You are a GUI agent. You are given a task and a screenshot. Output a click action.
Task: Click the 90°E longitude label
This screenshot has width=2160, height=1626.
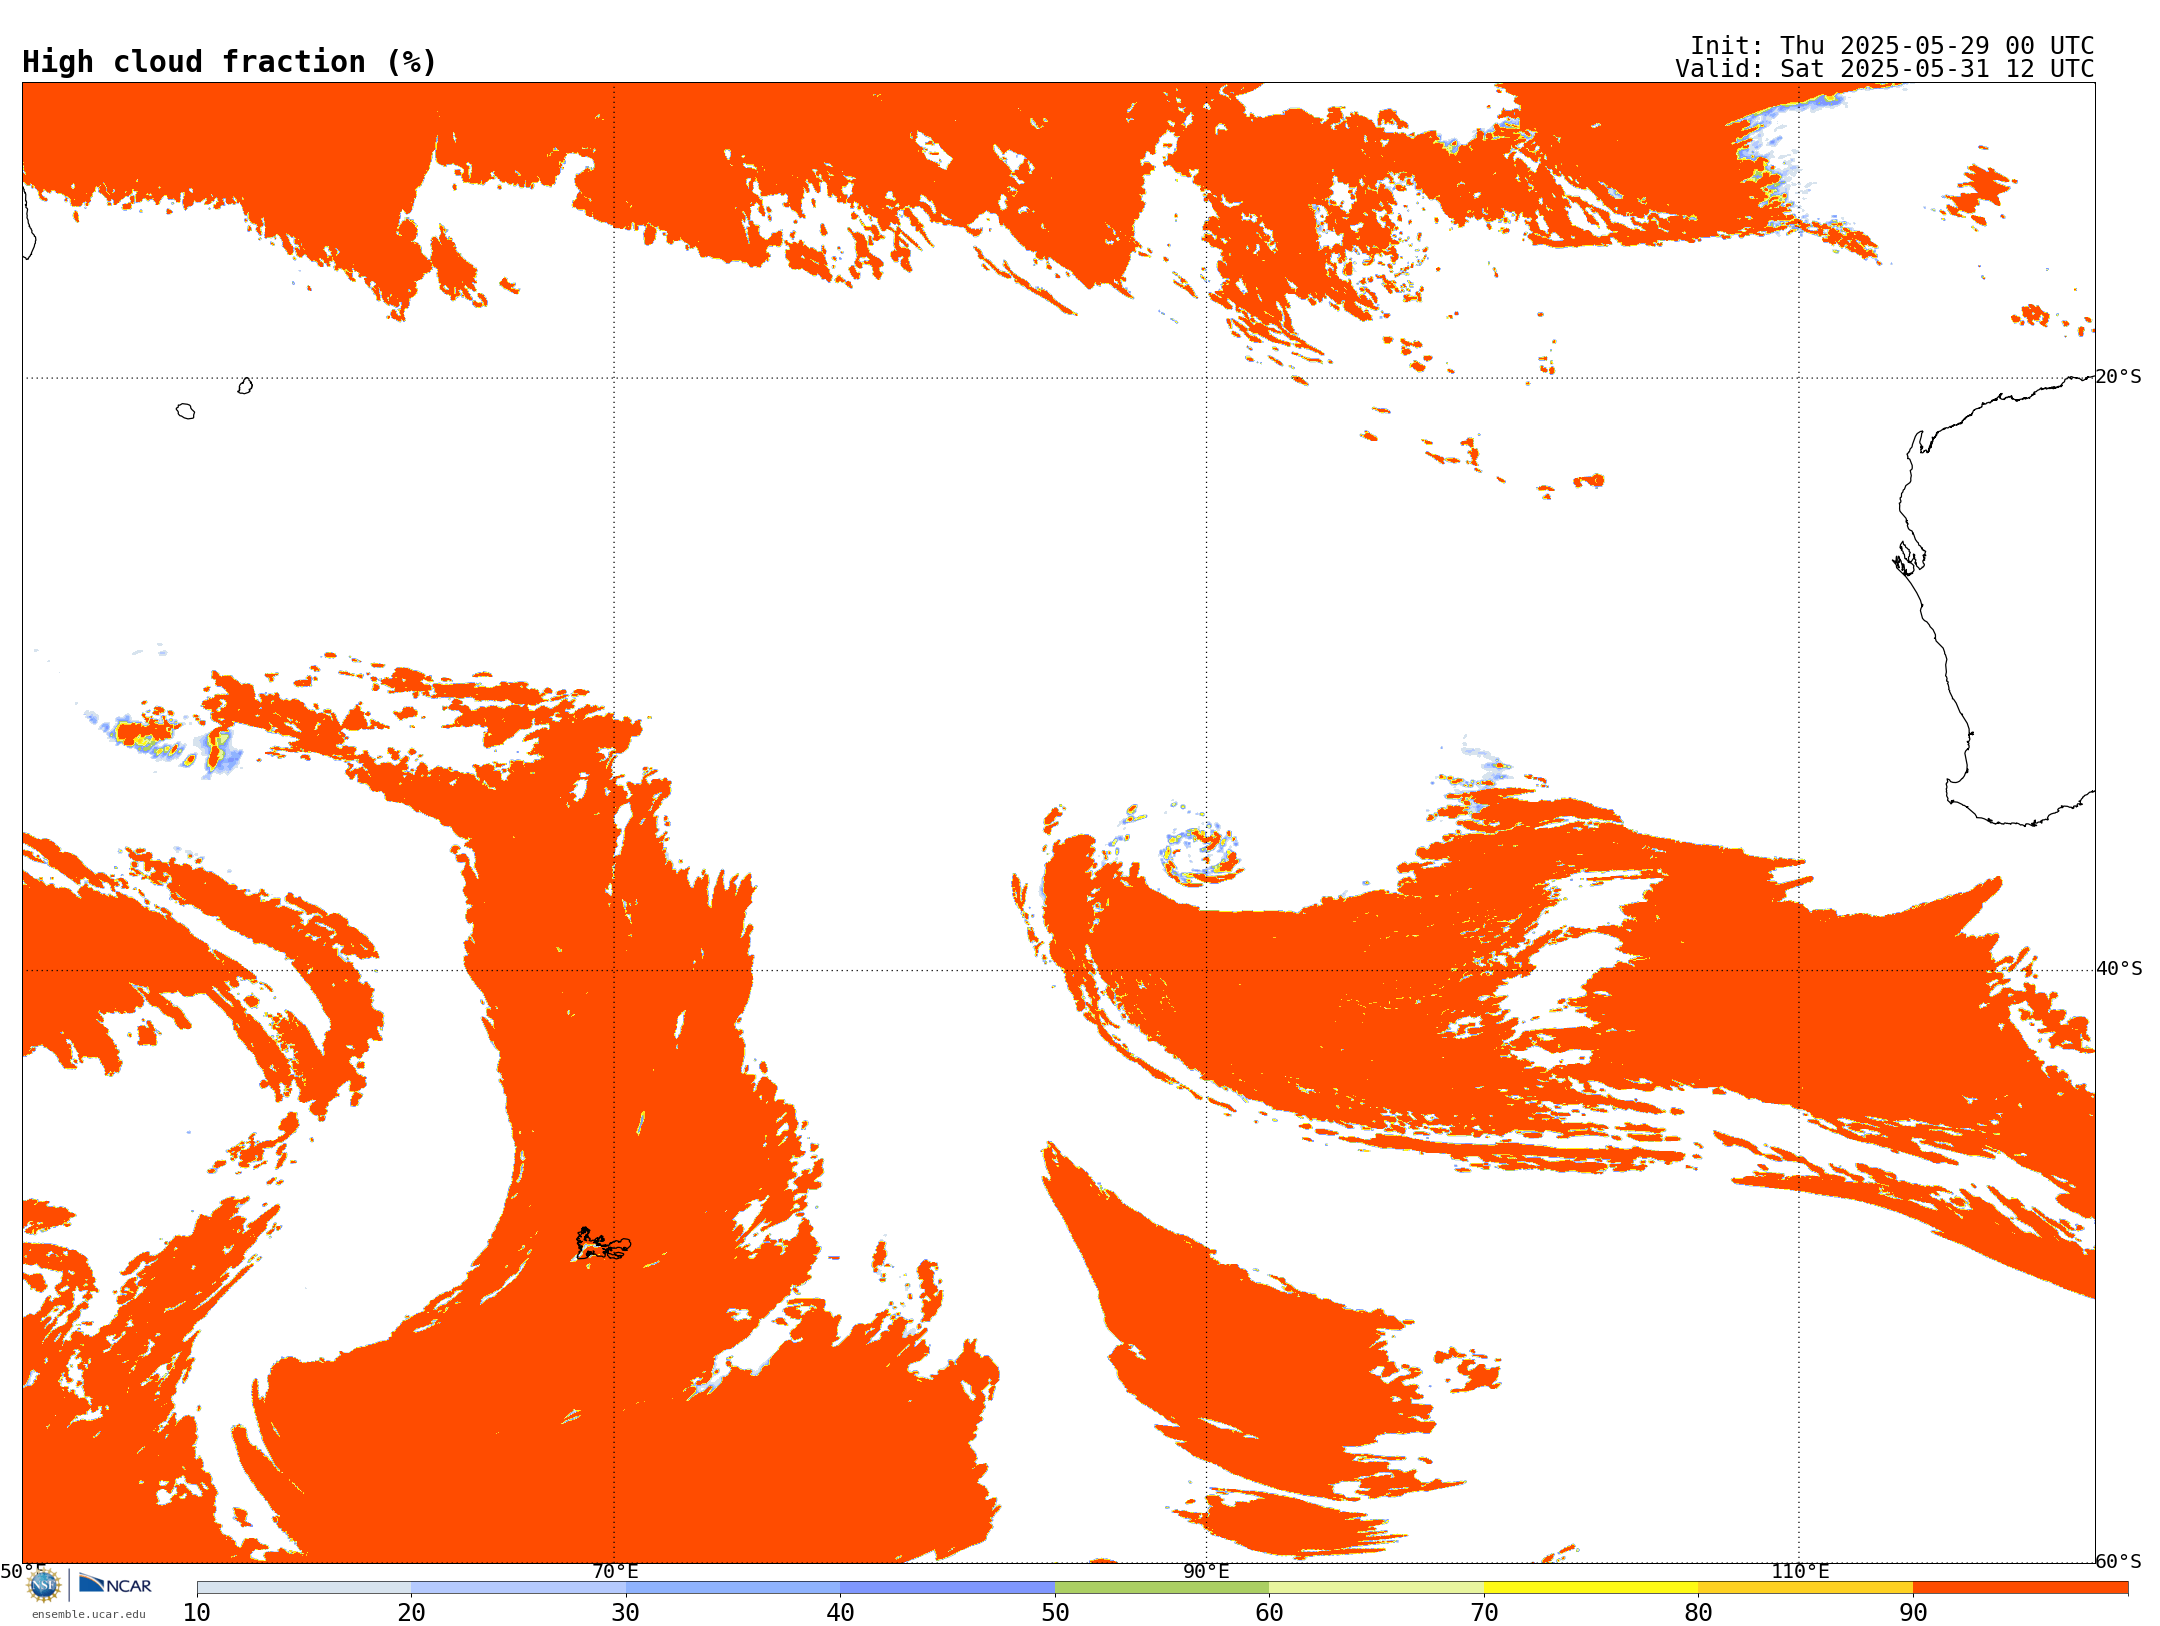[1206, 1572]
